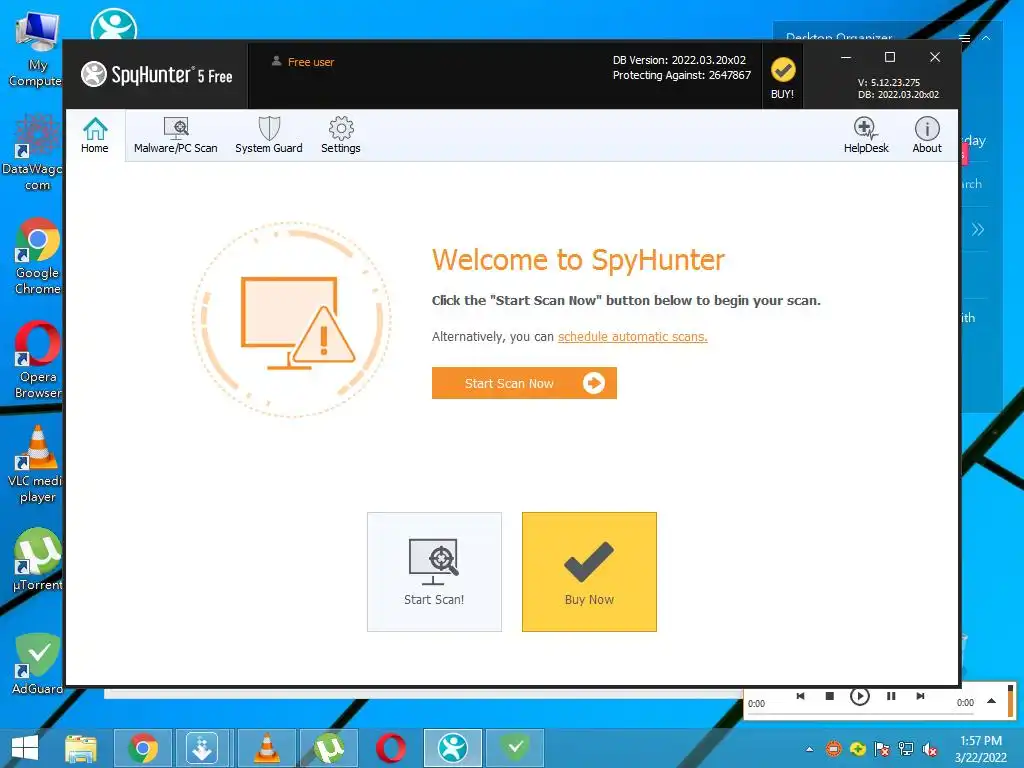Click the Free user label

[x=310, y=62]
